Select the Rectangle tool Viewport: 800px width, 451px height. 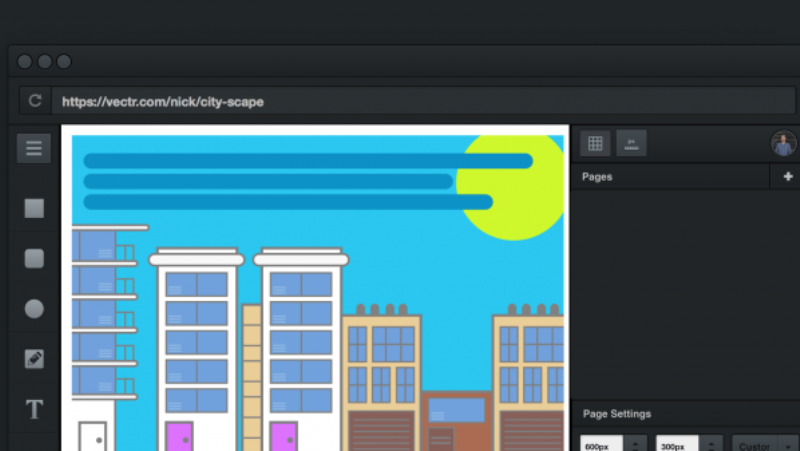click(x=34, y=208)
